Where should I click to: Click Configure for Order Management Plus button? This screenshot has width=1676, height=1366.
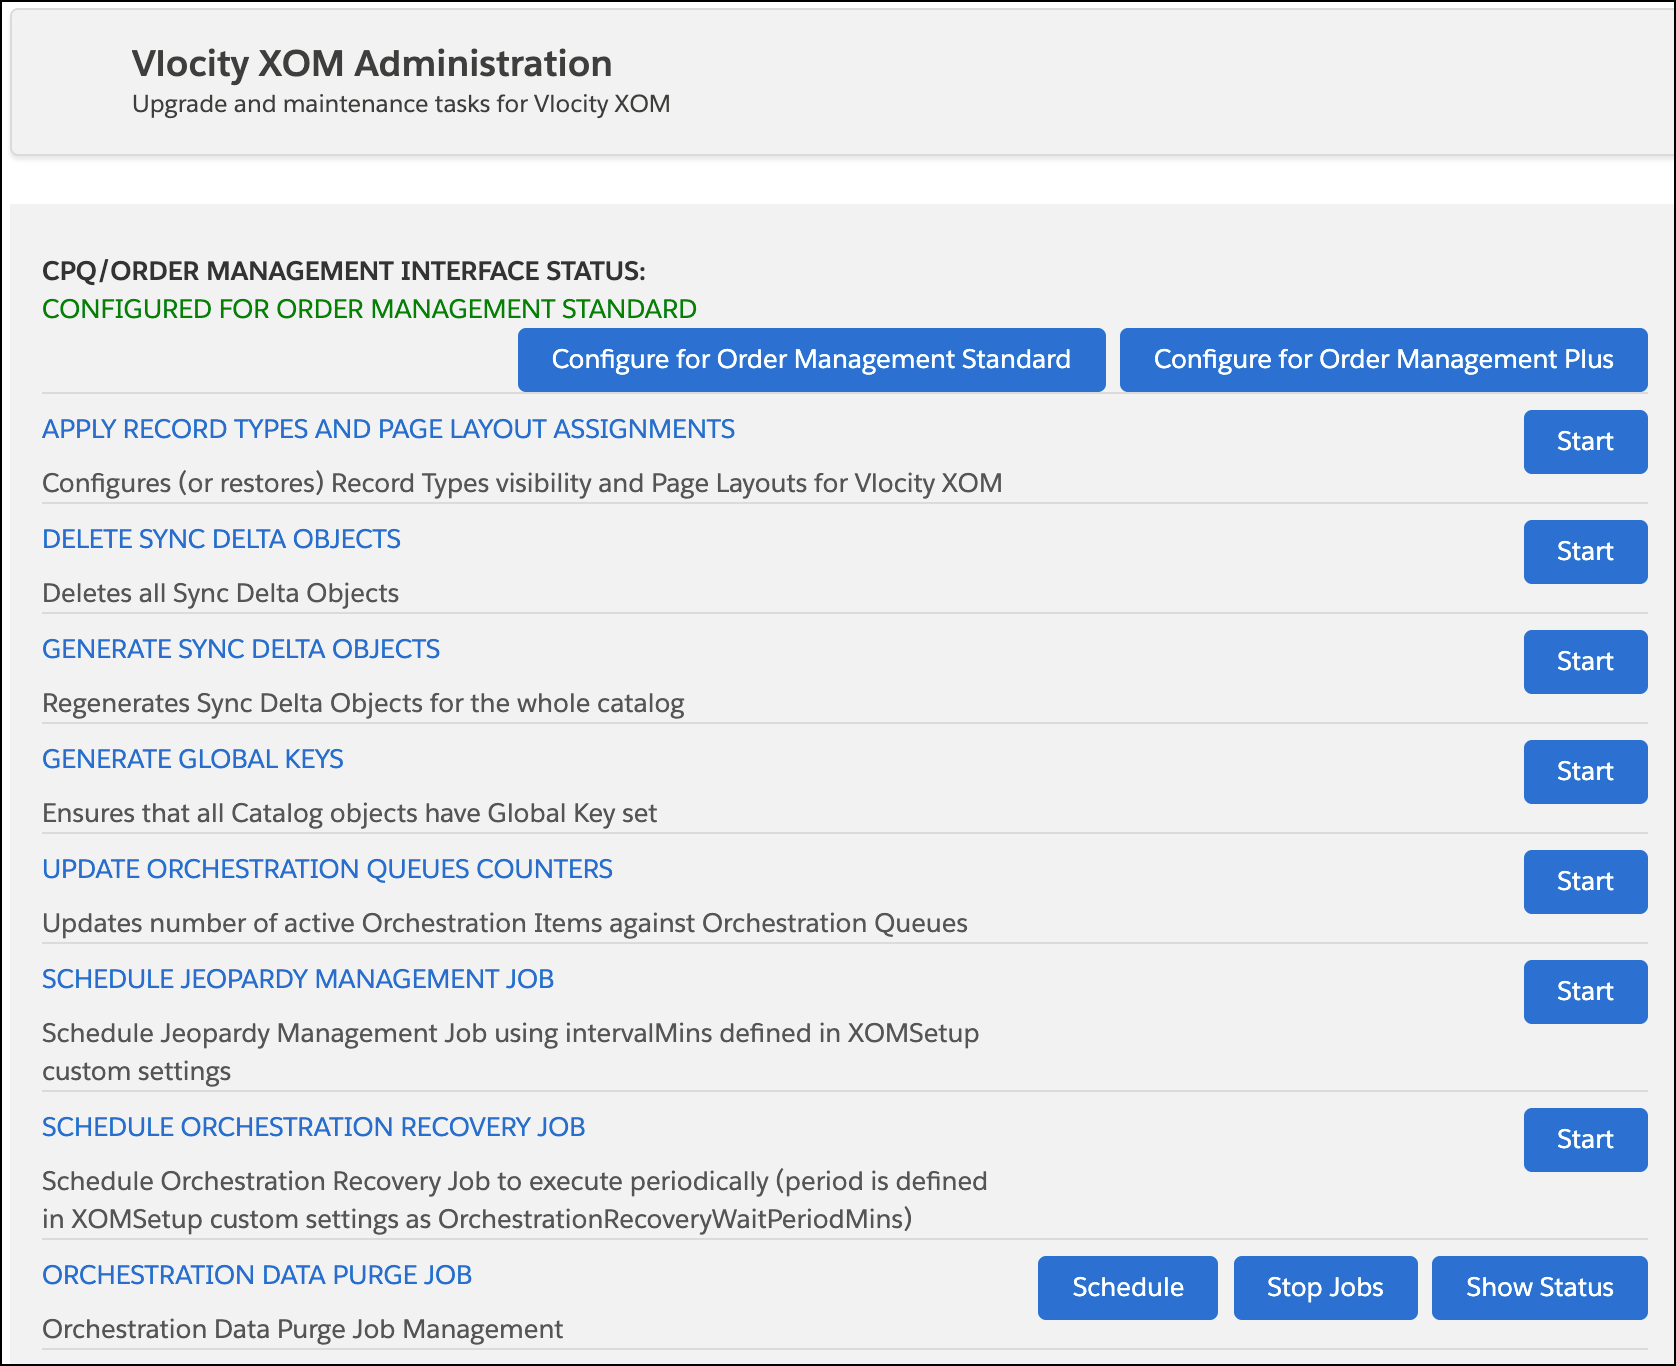[1383, 360]
